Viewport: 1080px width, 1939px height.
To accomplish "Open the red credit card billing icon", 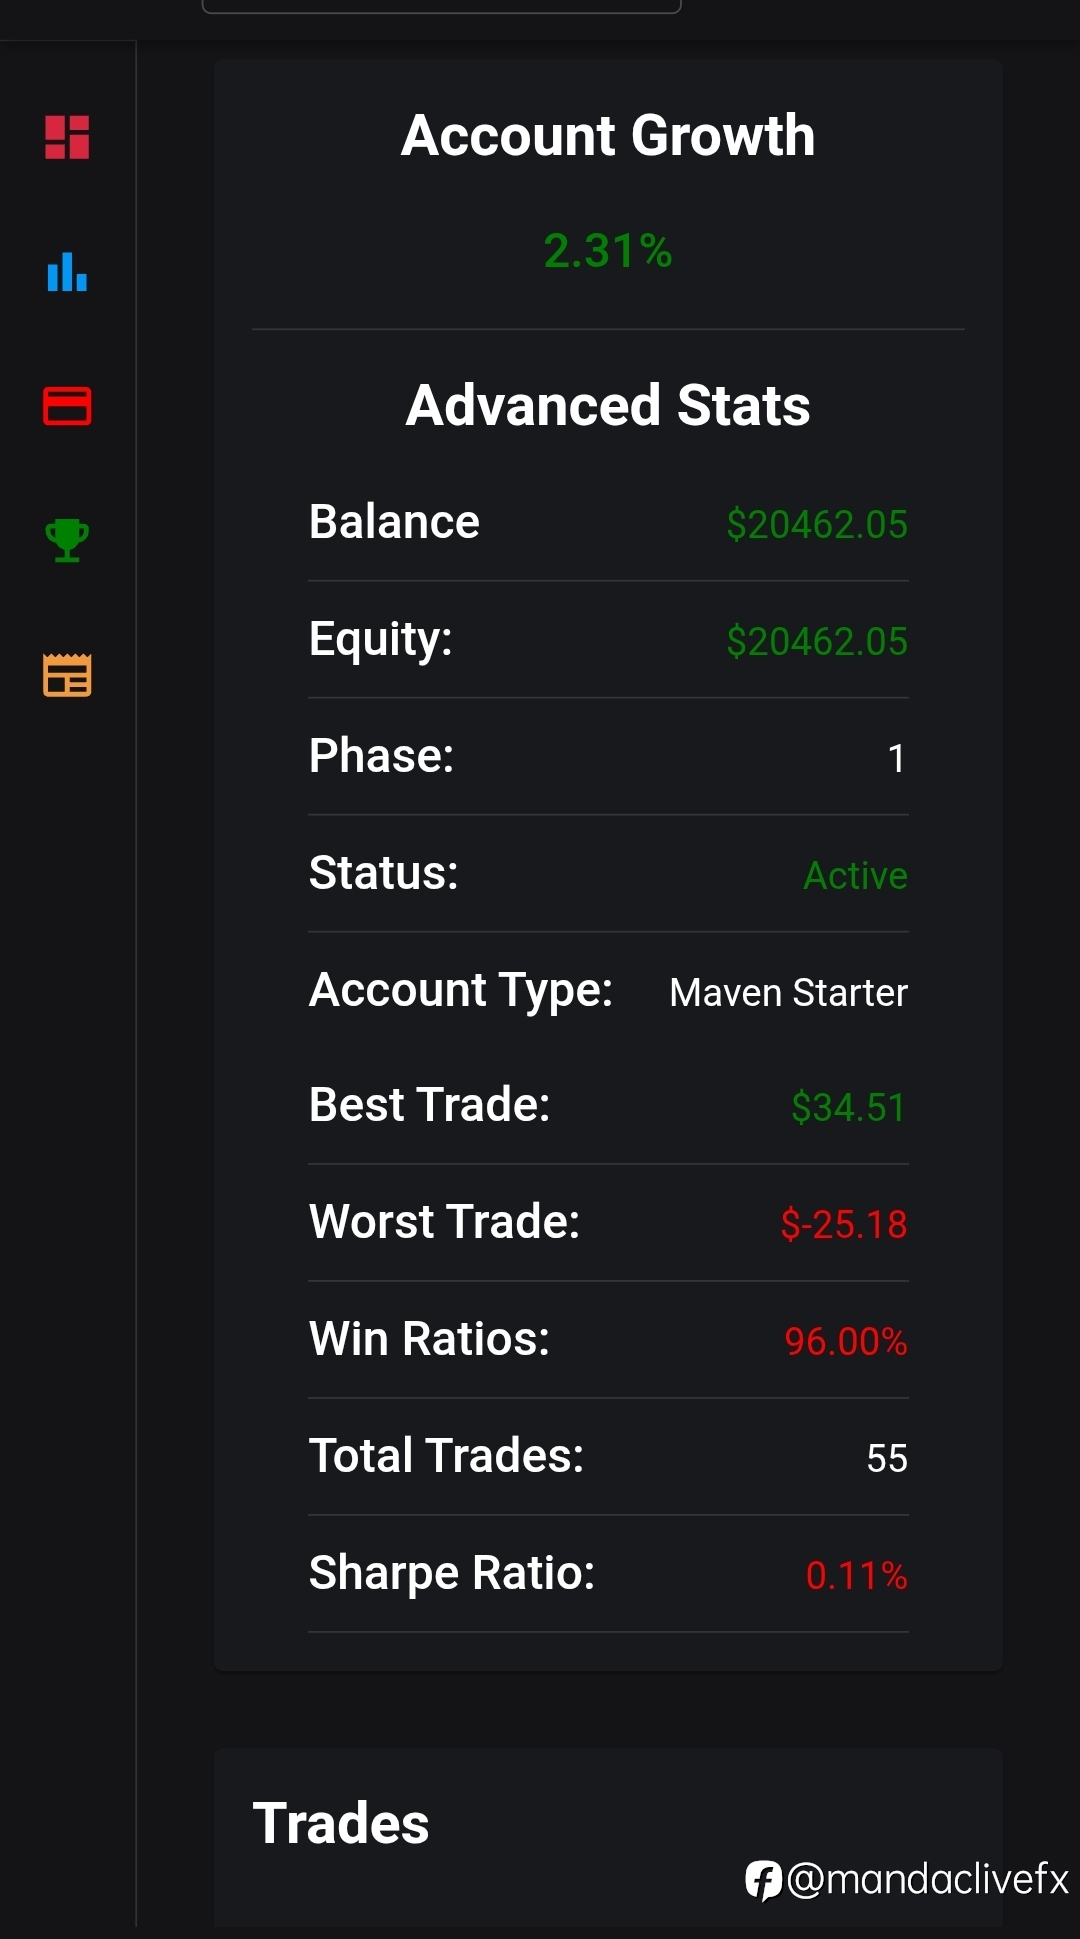I will point(67,406).
